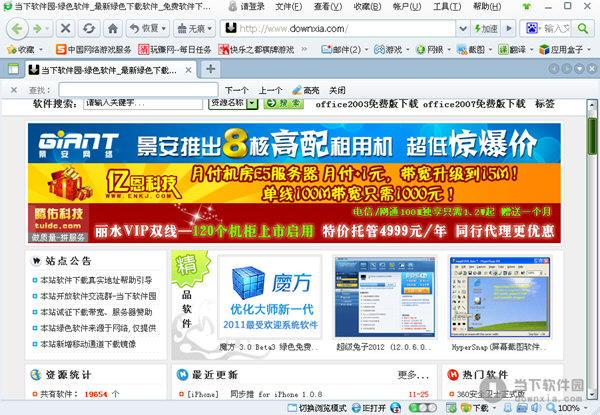
Task: Click the skin shirt icon in title bar
Action: click(x=527, y=6)
